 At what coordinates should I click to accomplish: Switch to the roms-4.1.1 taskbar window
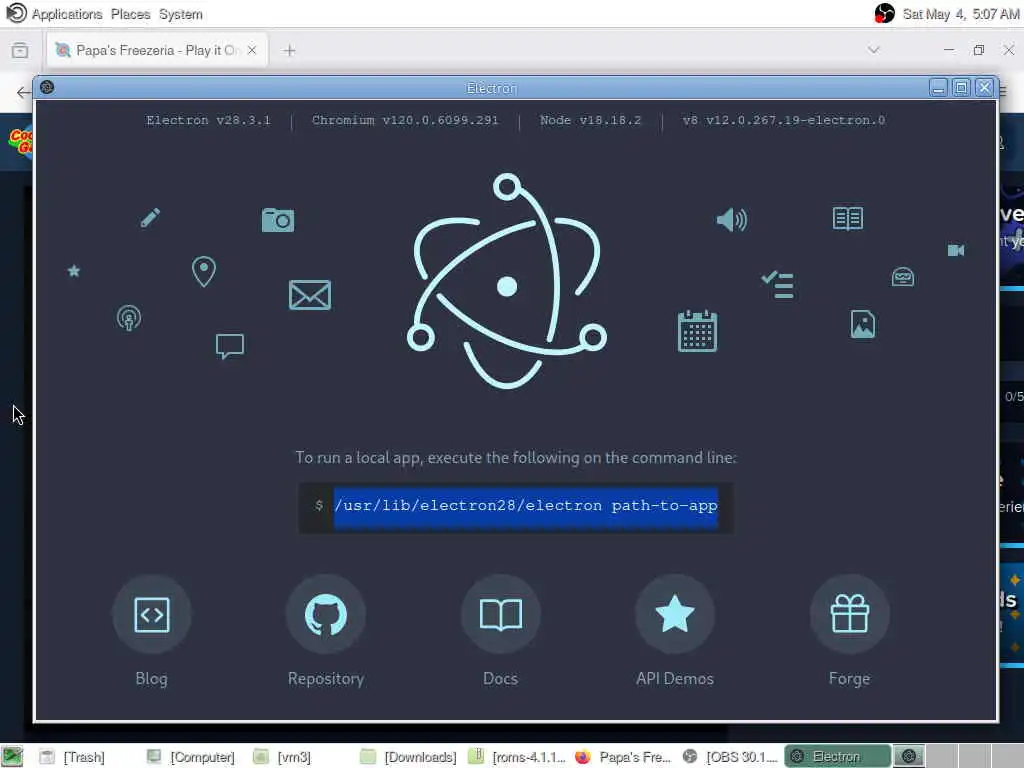[517, 757]
